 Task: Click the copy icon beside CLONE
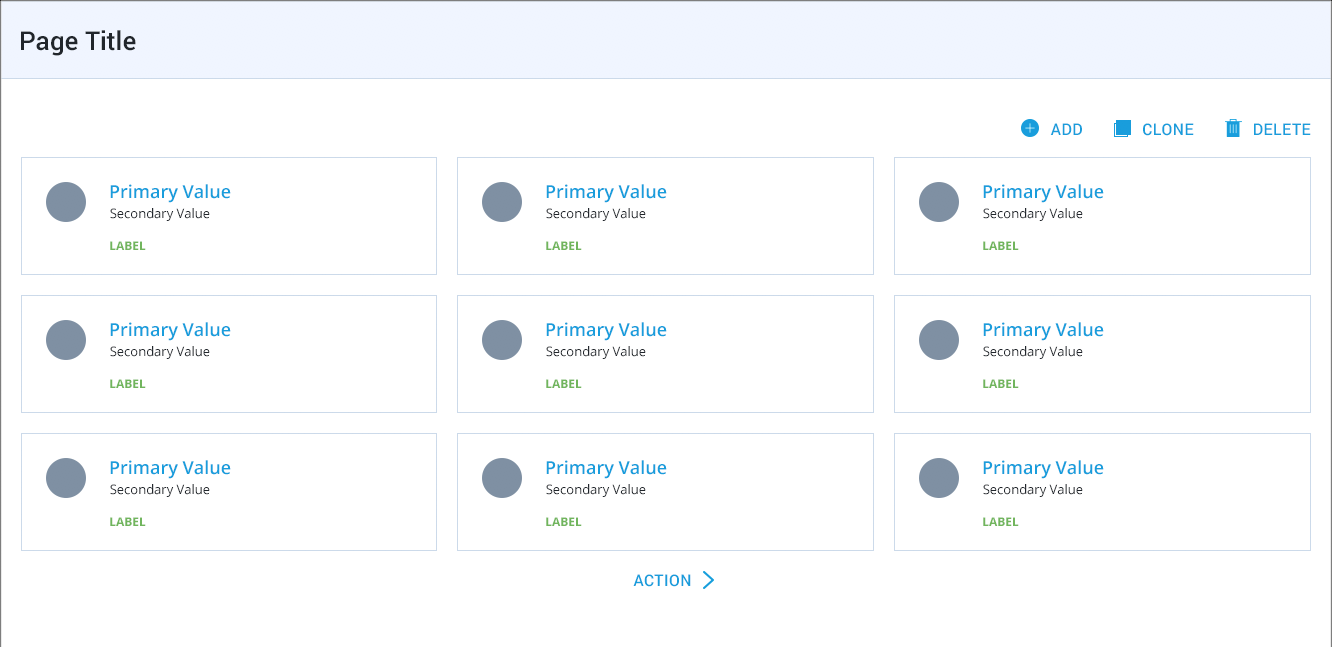(x=1121, y=128)
